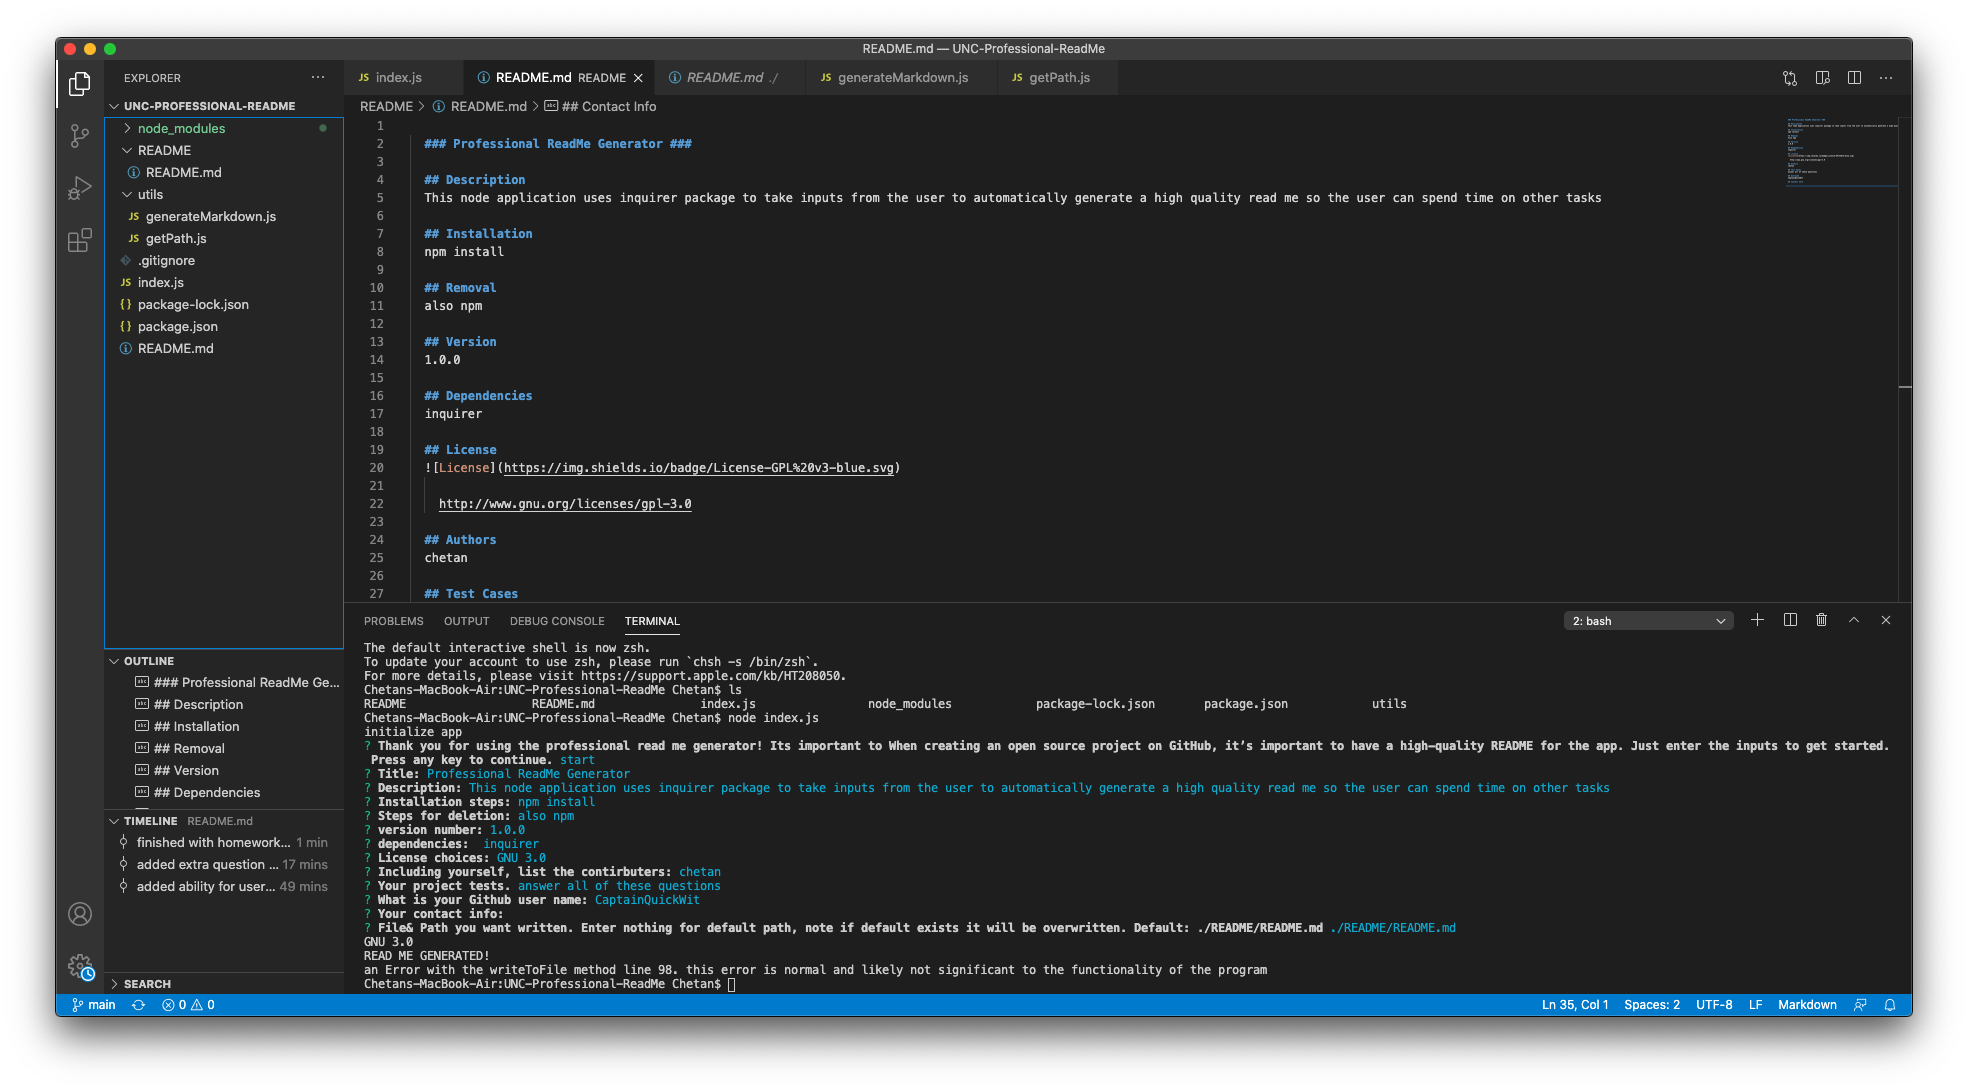Switch to the italic README.md ./ tab
The image size is (1968, 1090).
tap(732, 78)
